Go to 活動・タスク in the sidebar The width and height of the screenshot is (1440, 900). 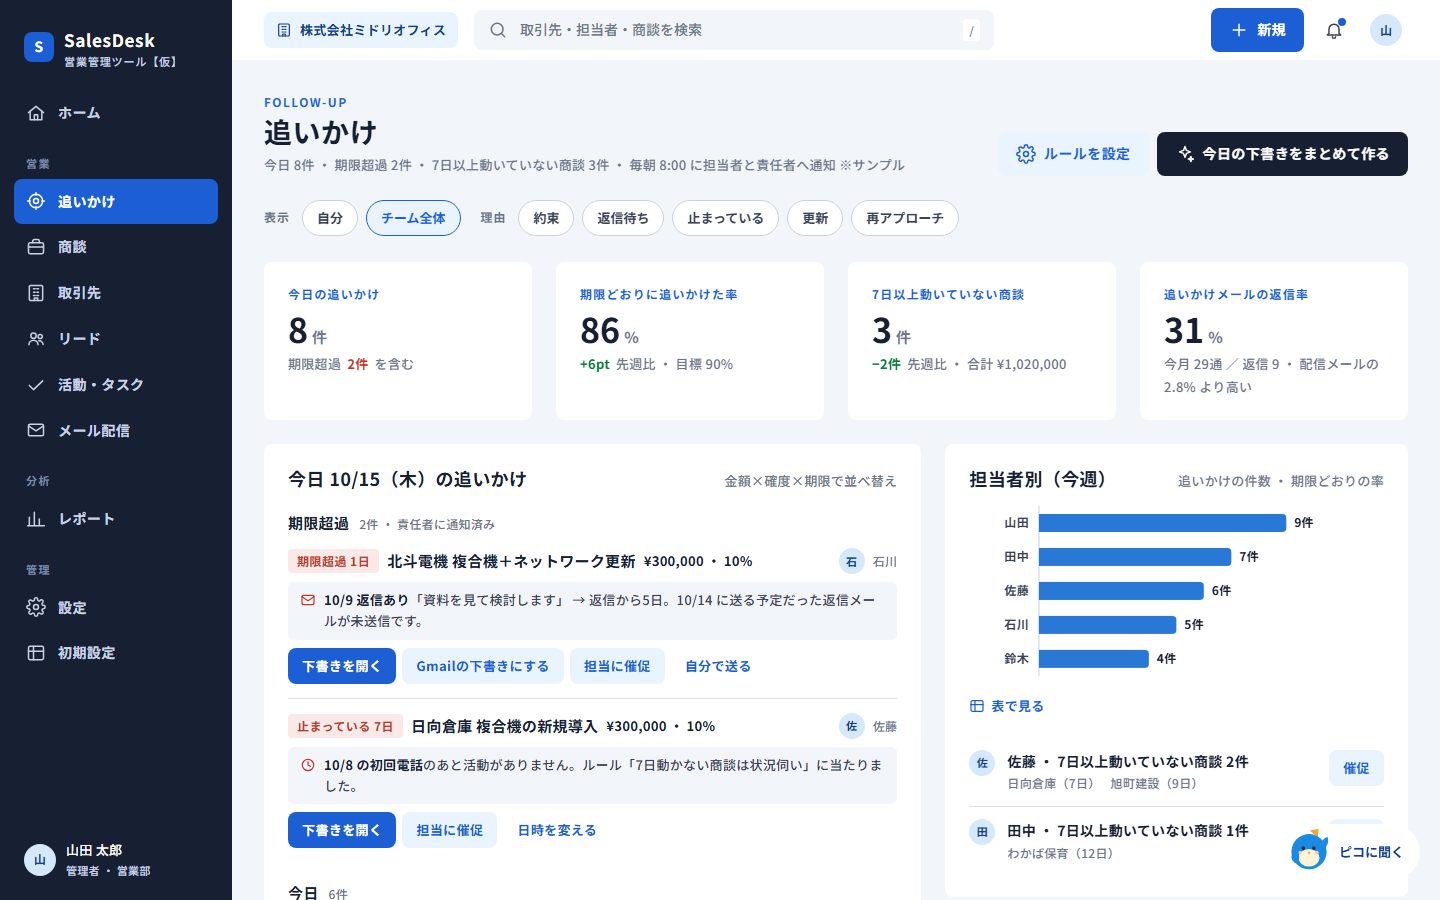pos(116,385)
